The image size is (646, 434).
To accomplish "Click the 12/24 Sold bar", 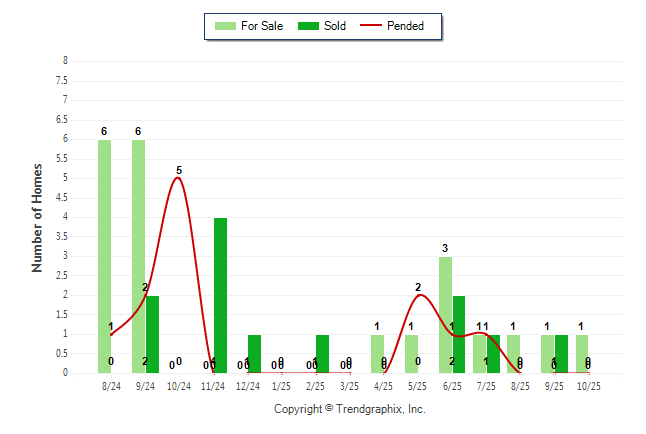I will pyautogui.click(x=254, y=354).
